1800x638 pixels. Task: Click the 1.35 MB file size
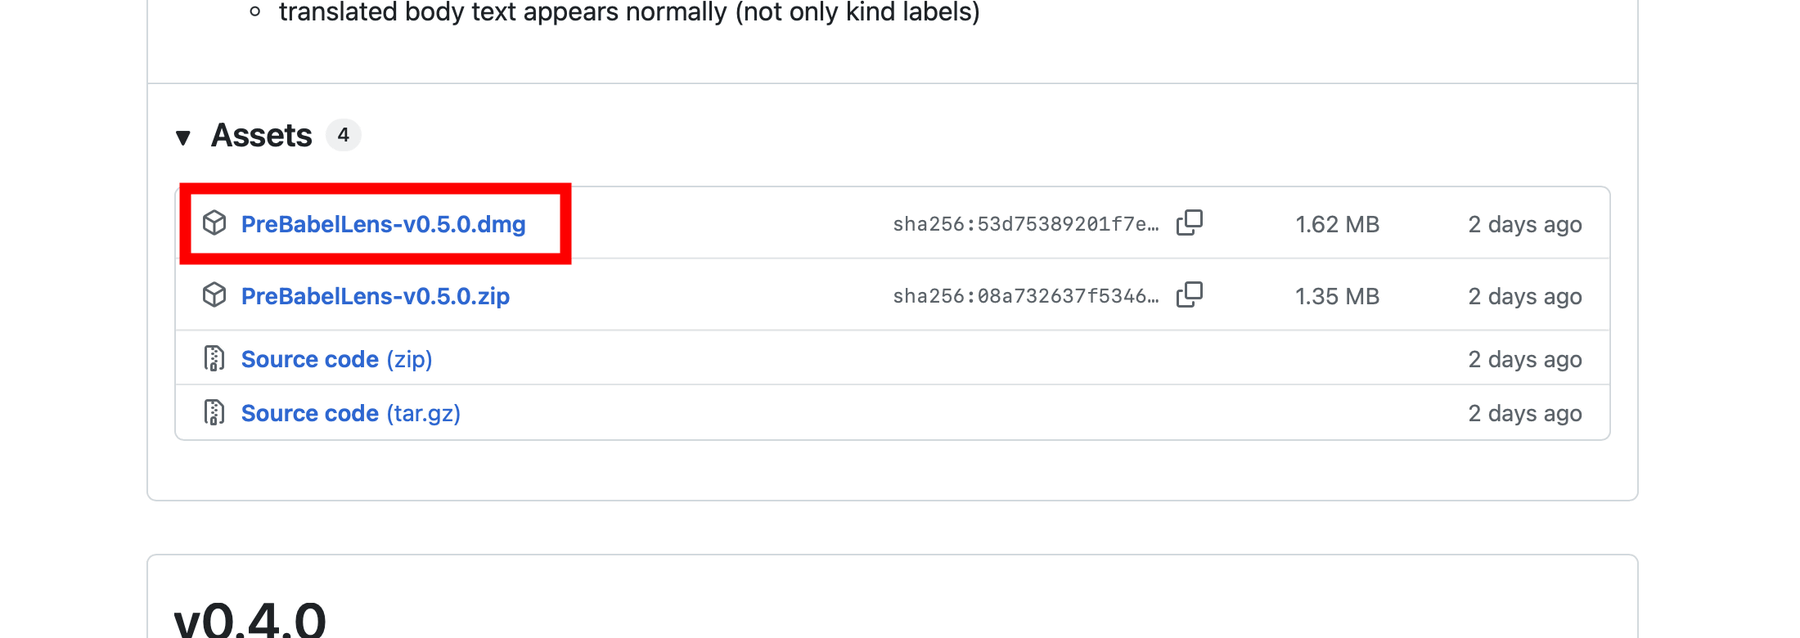1337,296
